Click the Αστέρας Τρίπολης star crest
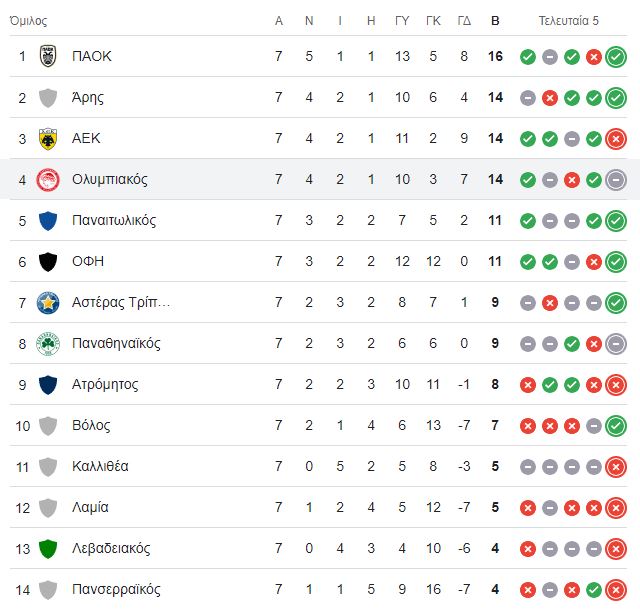Screen dimensions: 640x614 pyautogui.click(x=48, y=303)
